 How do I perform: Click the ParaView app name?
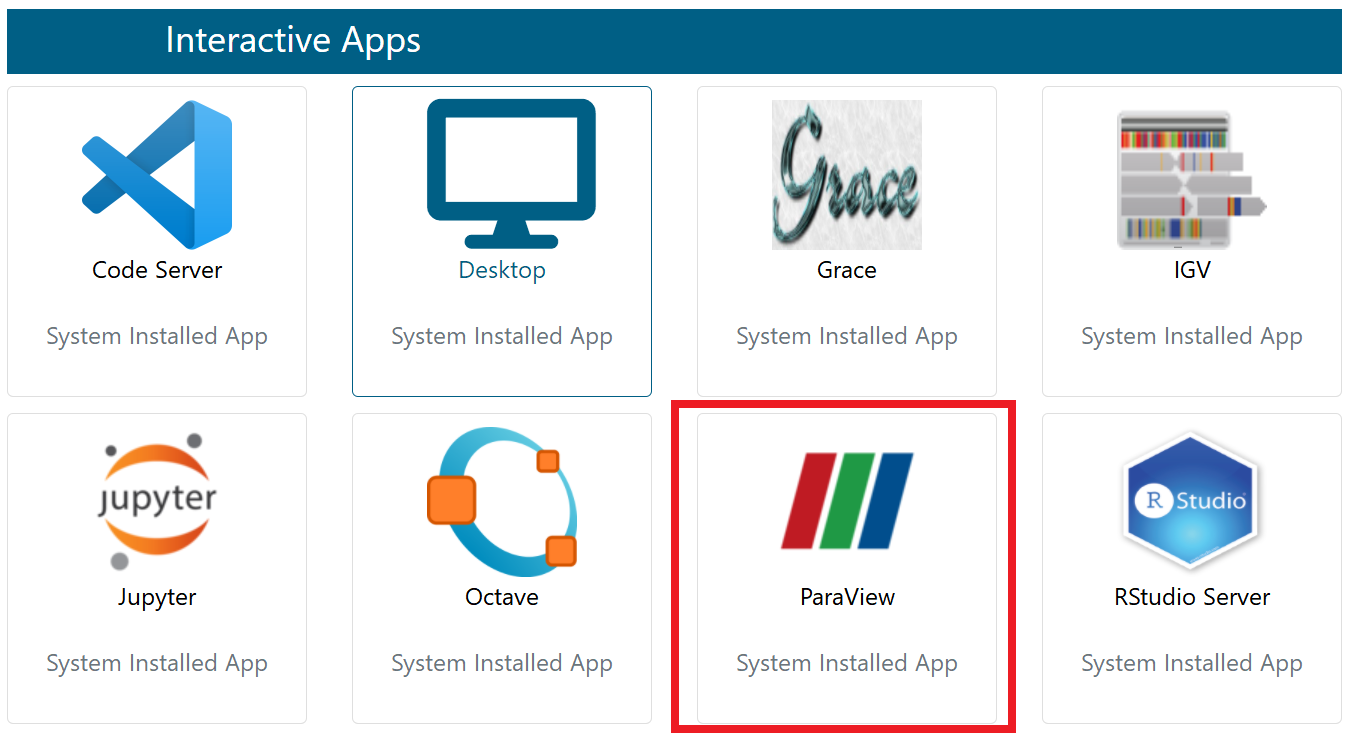click(847, 597)
